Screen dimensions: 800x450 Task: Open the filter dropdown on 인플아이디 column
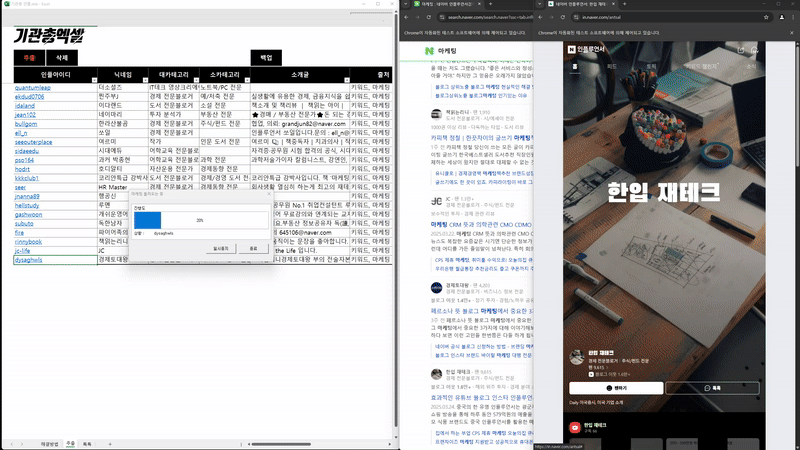pyautogui.click(x=94, y=80)
